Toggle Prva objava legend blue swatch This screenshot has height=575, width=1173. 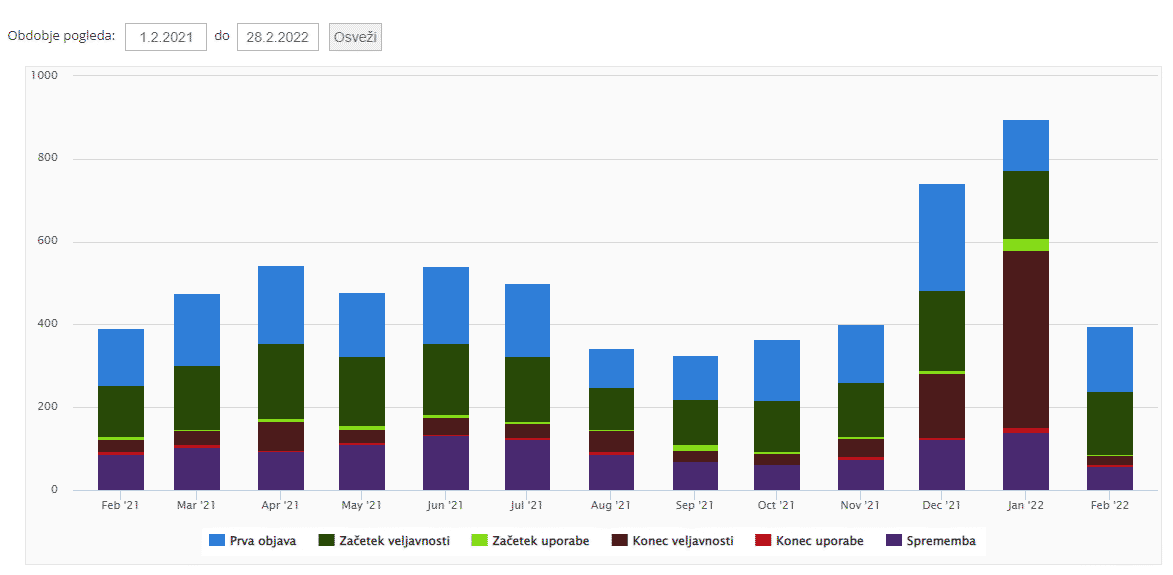coord(216,541)
